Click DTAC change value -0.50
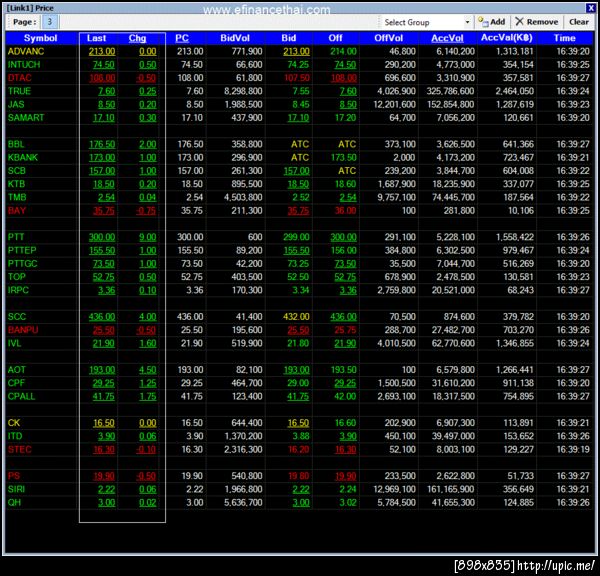This screenshot has height=576, width=600. click(146, 78)
